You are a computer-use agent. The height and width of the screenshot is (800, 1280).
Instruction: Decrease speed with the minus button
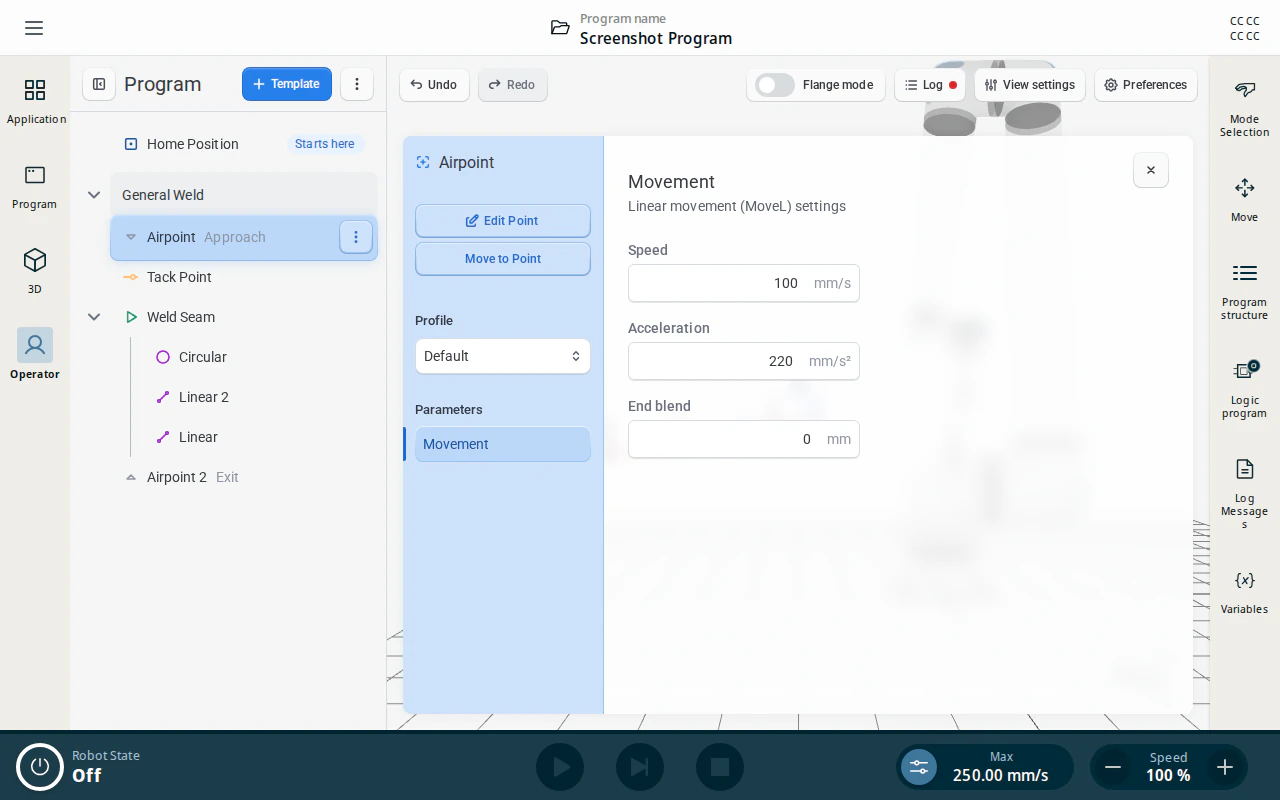tap(1113, 767)
